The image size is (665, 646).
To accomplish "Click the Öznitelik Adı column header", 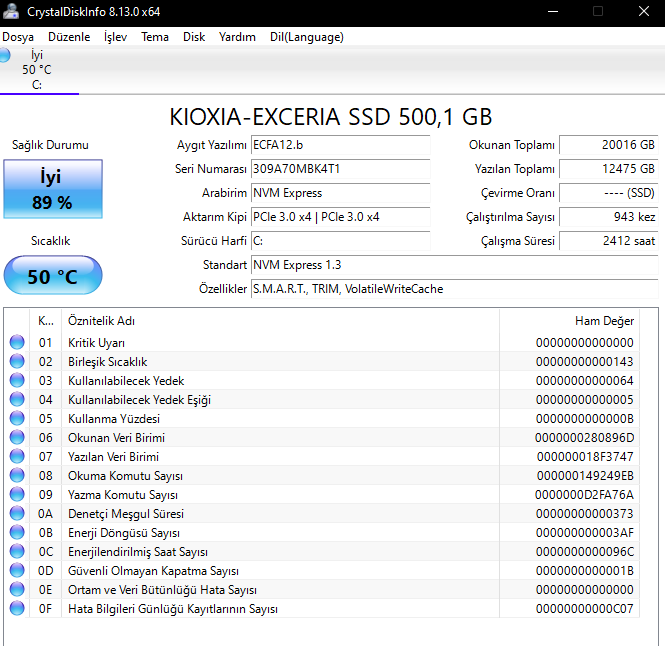I will click(x=280, y=321).
